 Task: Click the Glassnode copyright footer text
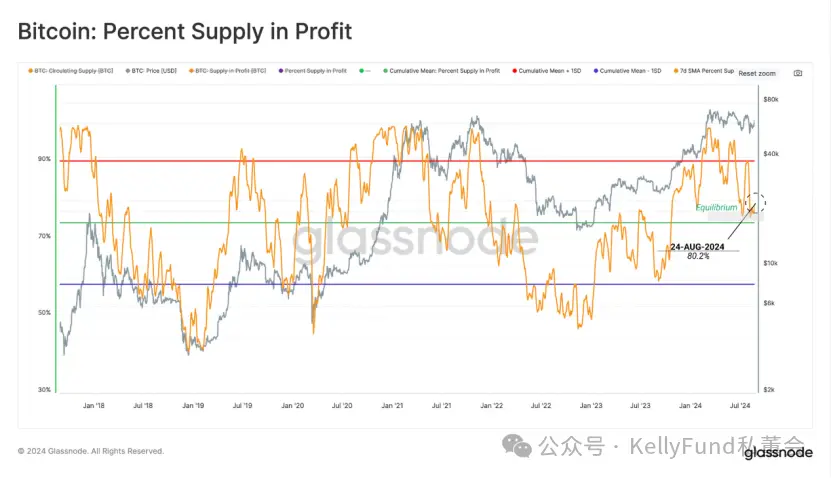91,451
